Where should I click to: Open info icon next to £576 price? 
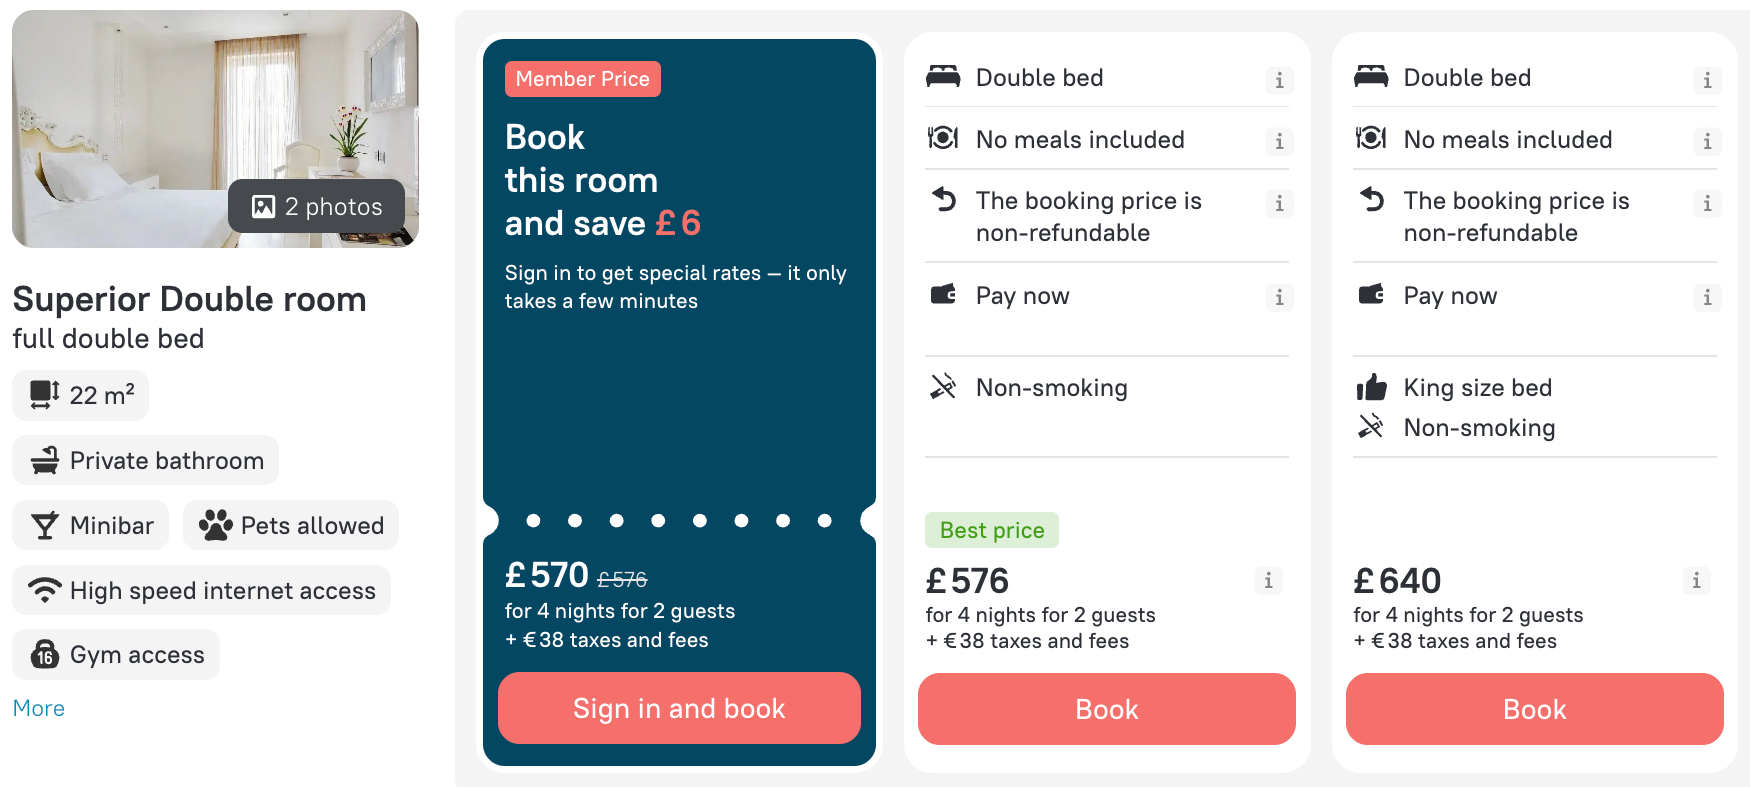[x=1268, y=581]
